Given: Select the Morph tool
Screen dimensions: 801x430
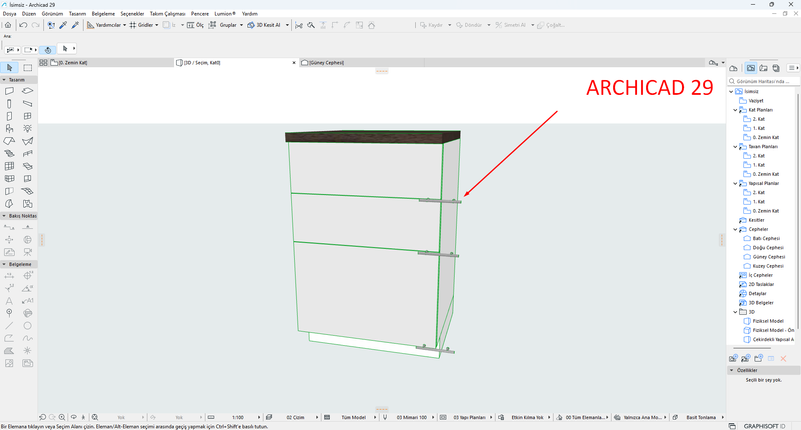Looking at the screenshot, I should point(9,204).
